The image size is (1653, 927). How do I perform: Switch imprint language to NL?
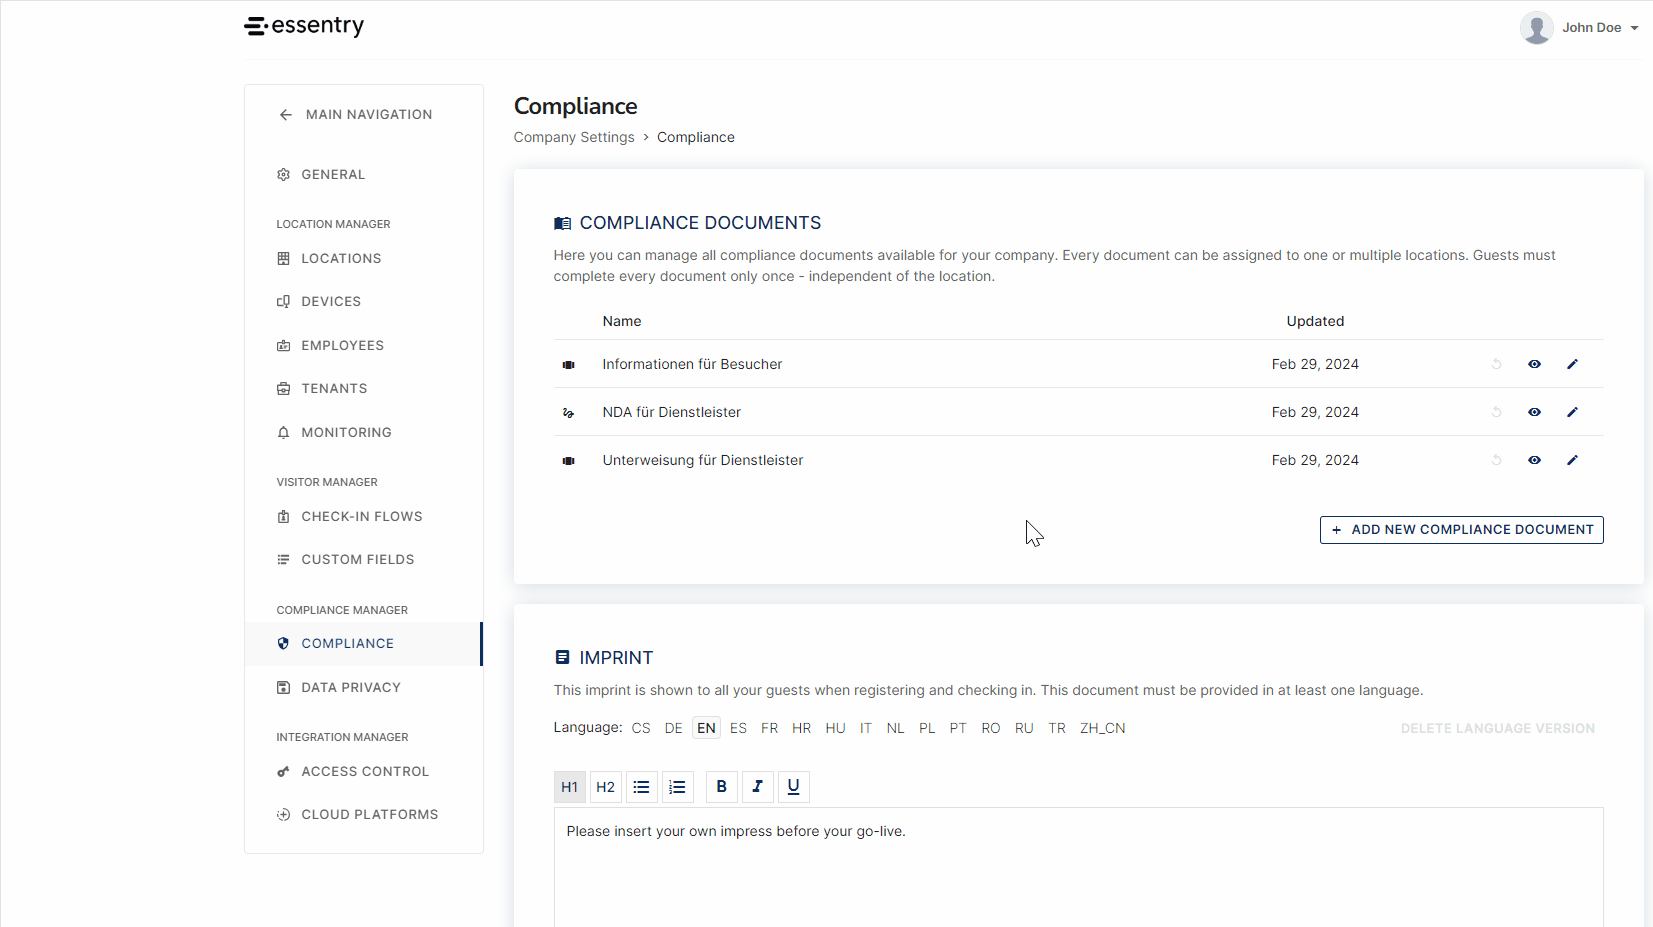[895, 729]
